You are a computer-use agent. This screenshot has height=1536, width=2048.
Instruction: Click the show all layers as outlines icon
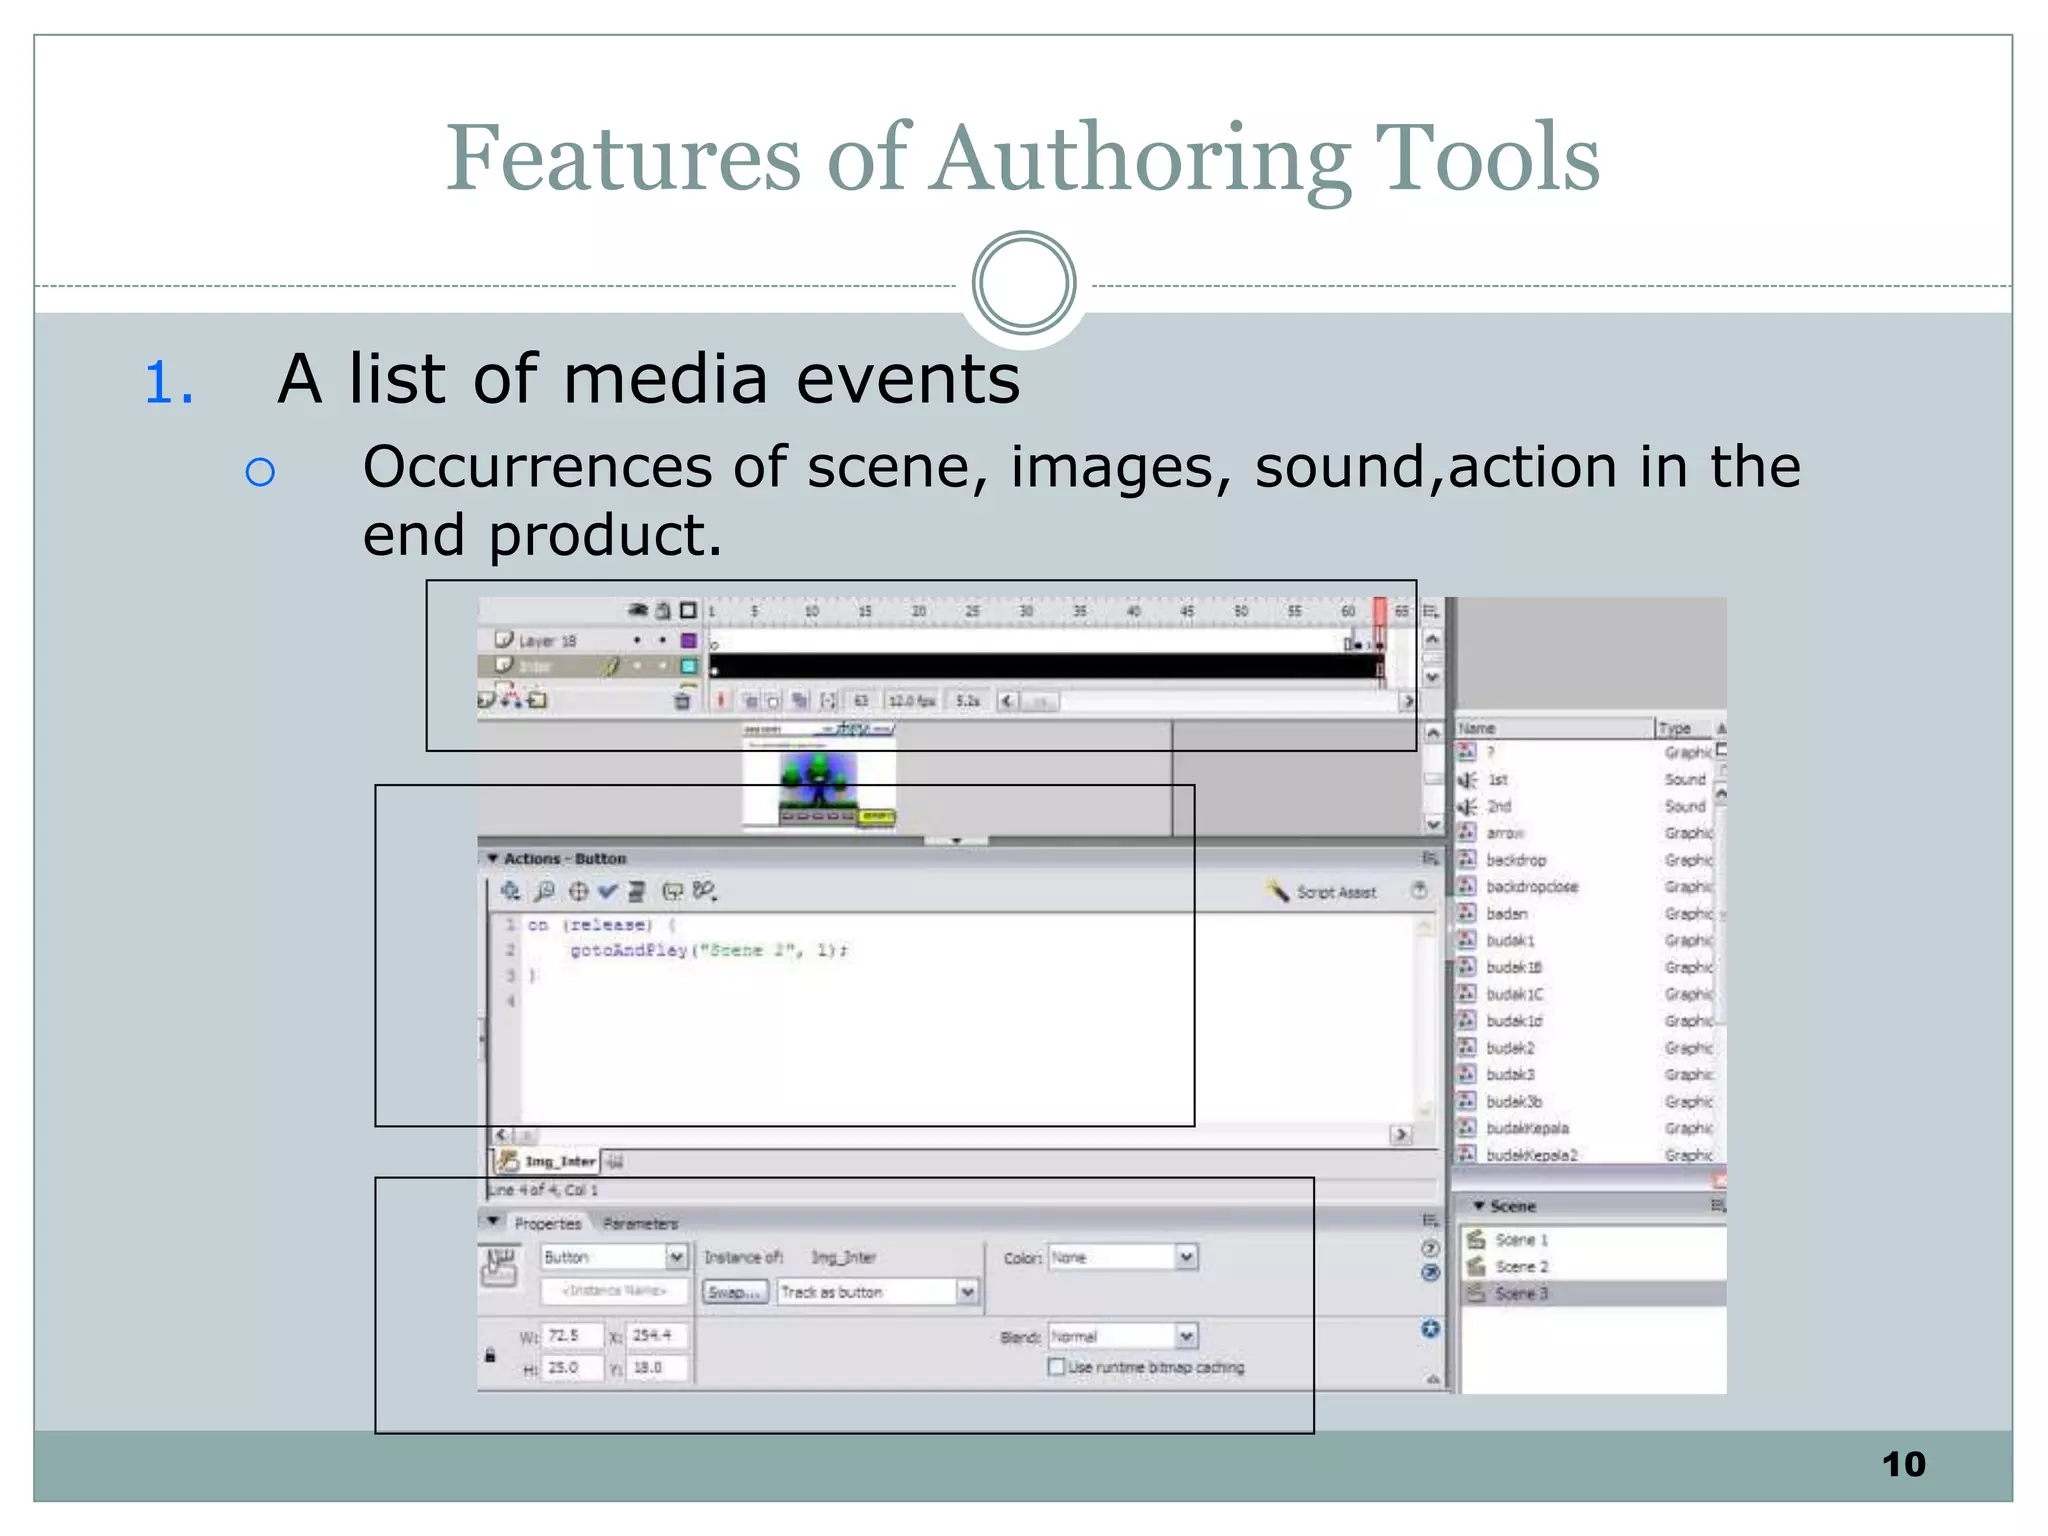pyautogui.click(x=688, y=610)
